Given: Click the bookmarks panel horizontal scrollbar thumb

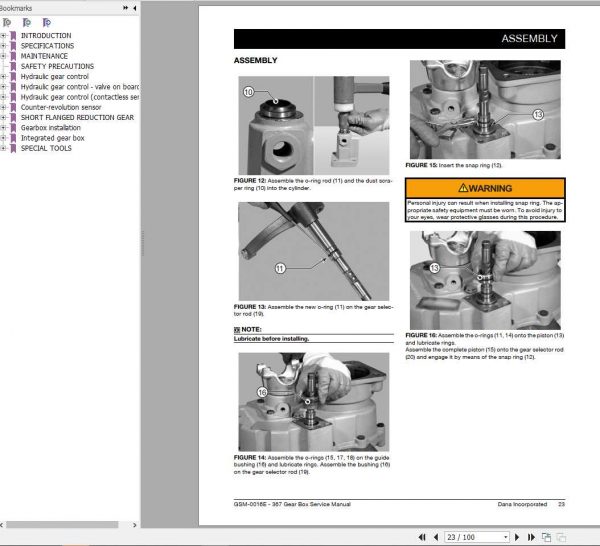Looking at the screenshot, I should [62, 525].
